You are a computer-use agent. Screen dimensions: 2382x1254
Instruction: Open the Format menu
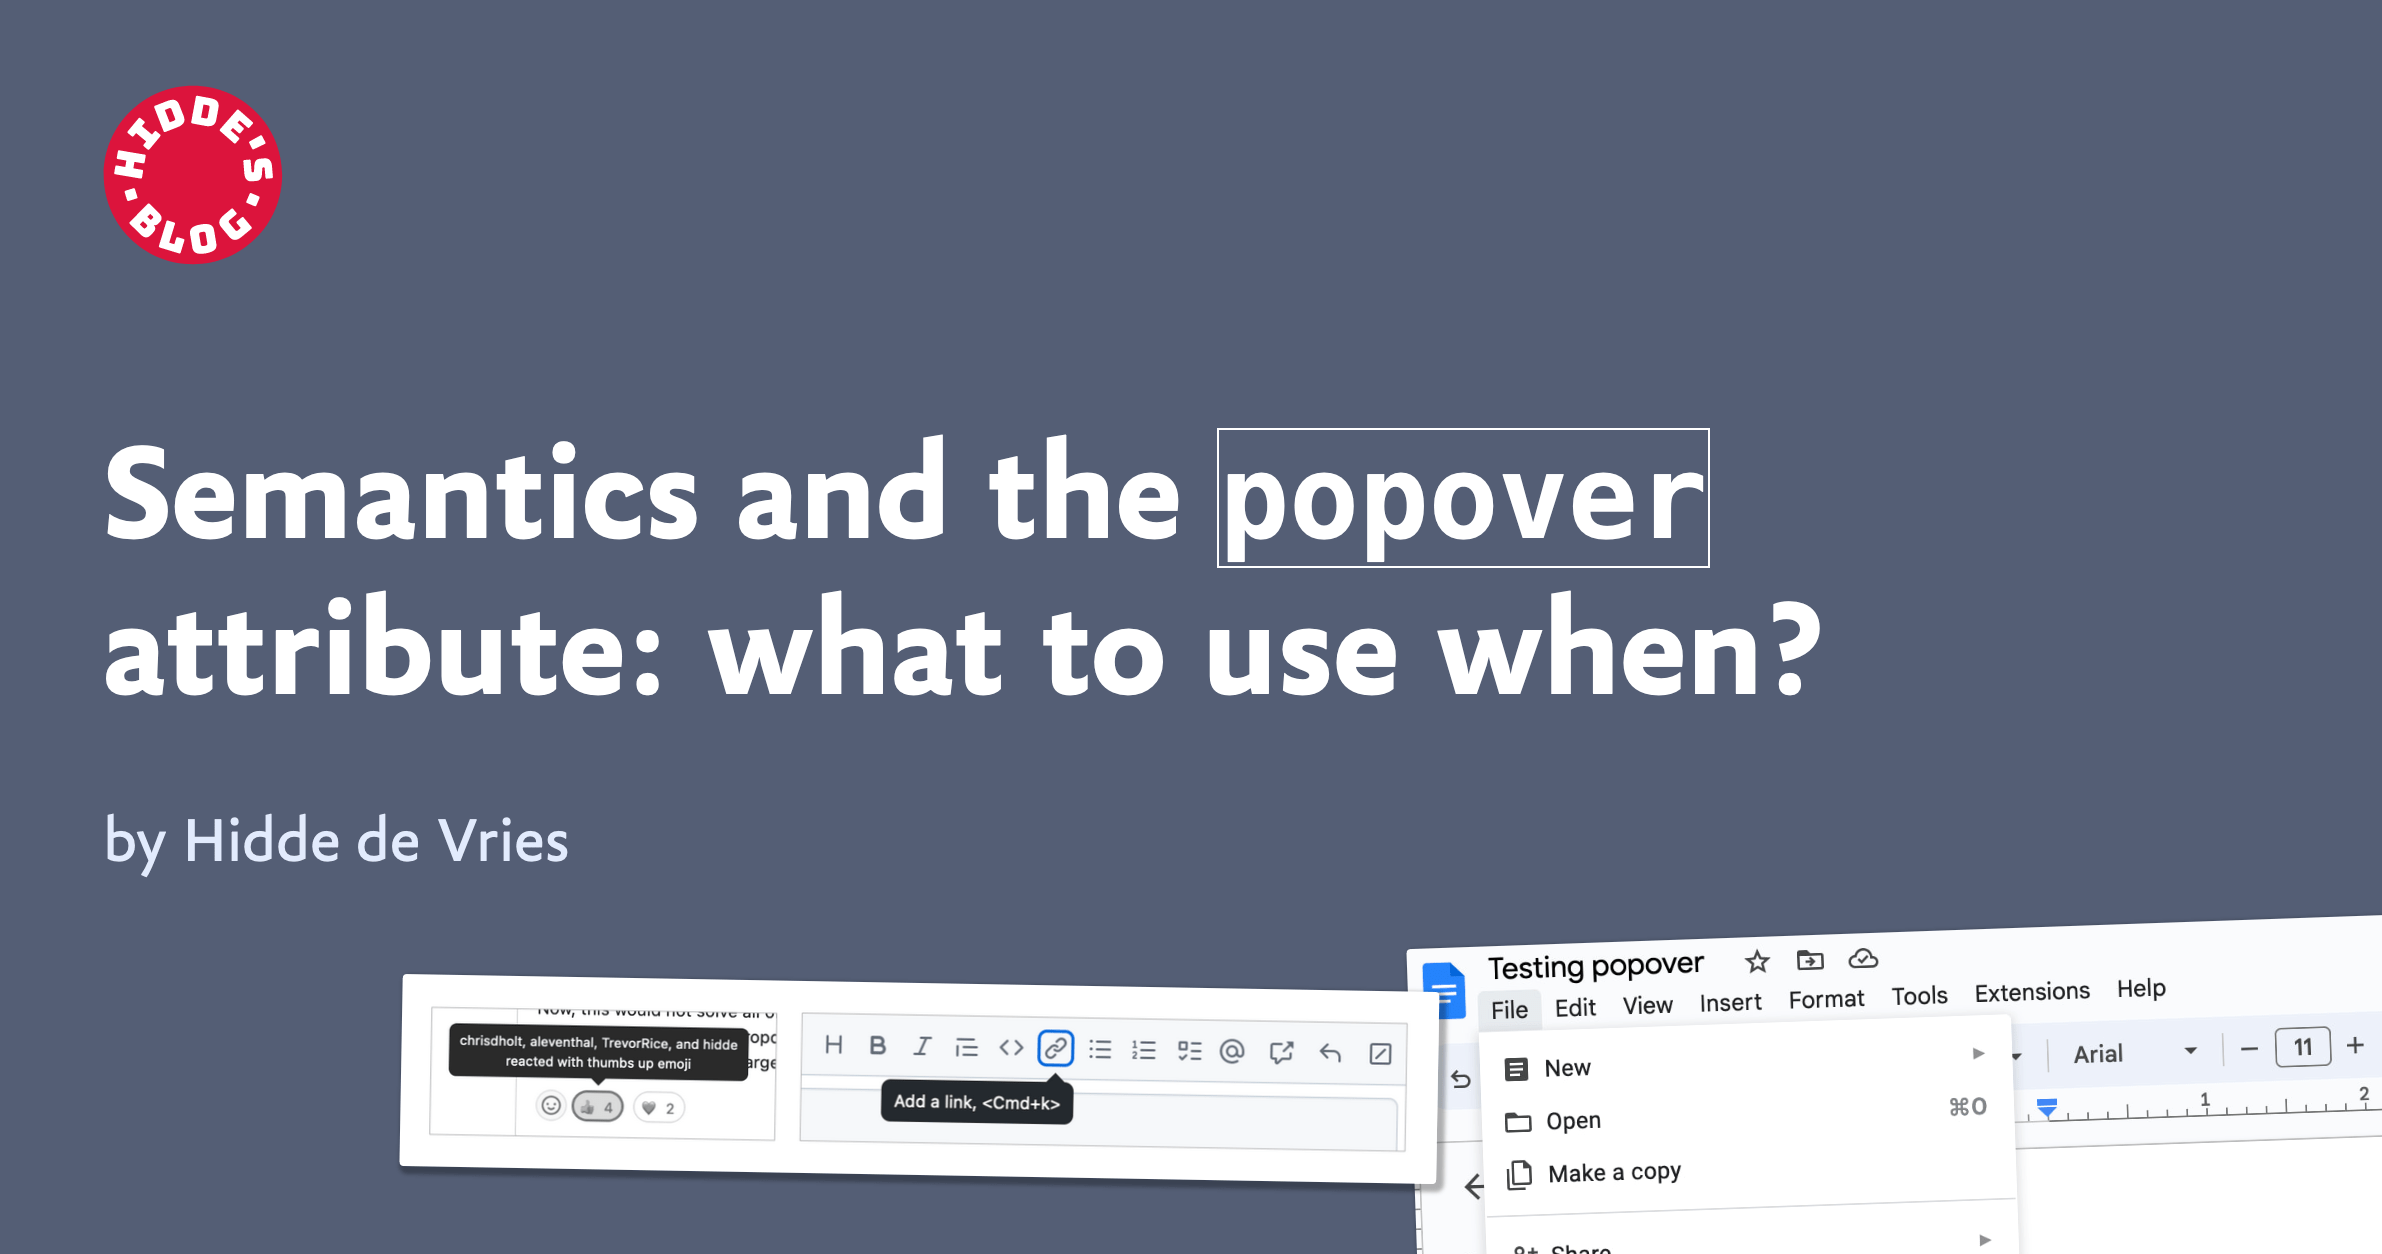[1825, 999]
